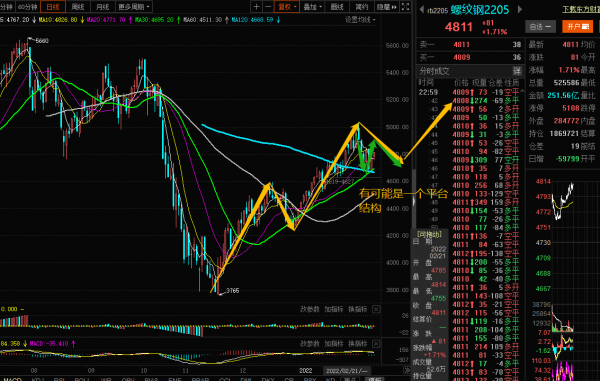
Task: Go to previous contract arrow
Action: point(421,10)
